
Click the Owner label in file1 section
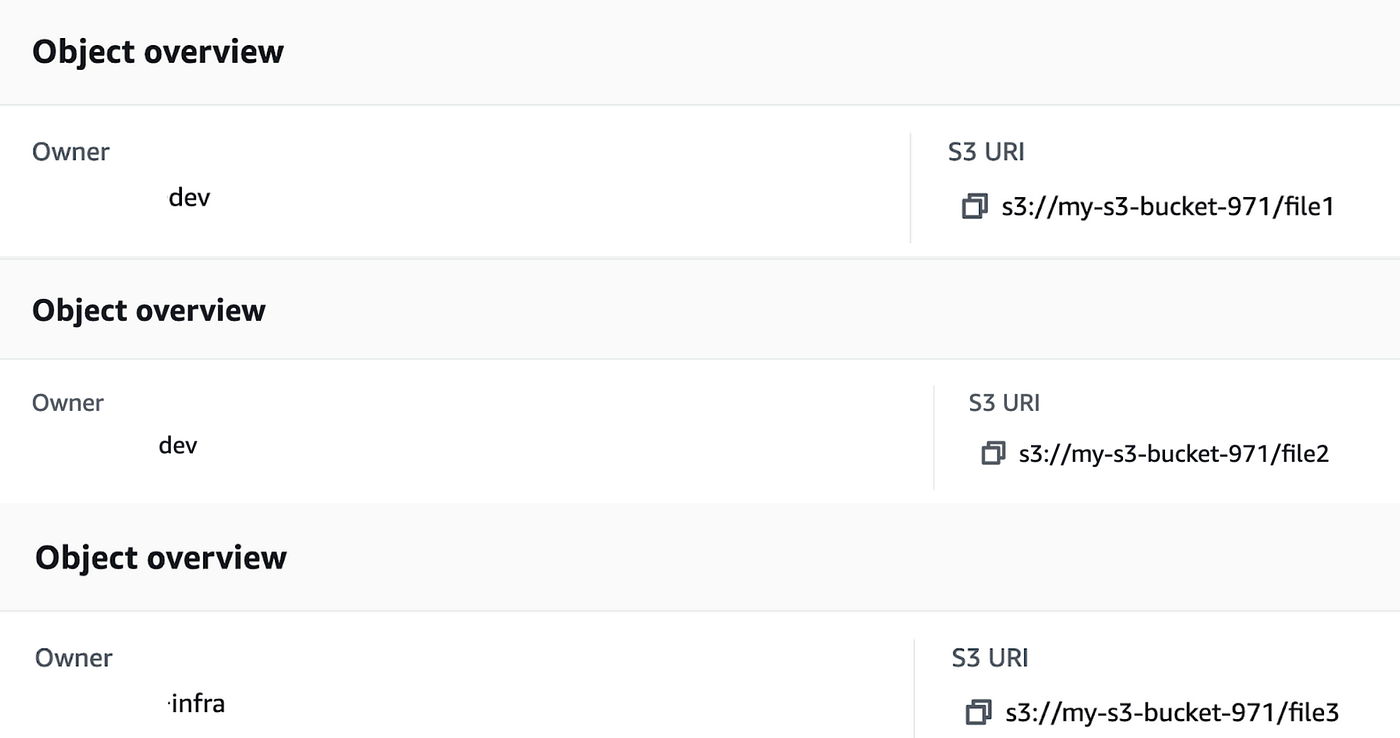tap(71, 152)
